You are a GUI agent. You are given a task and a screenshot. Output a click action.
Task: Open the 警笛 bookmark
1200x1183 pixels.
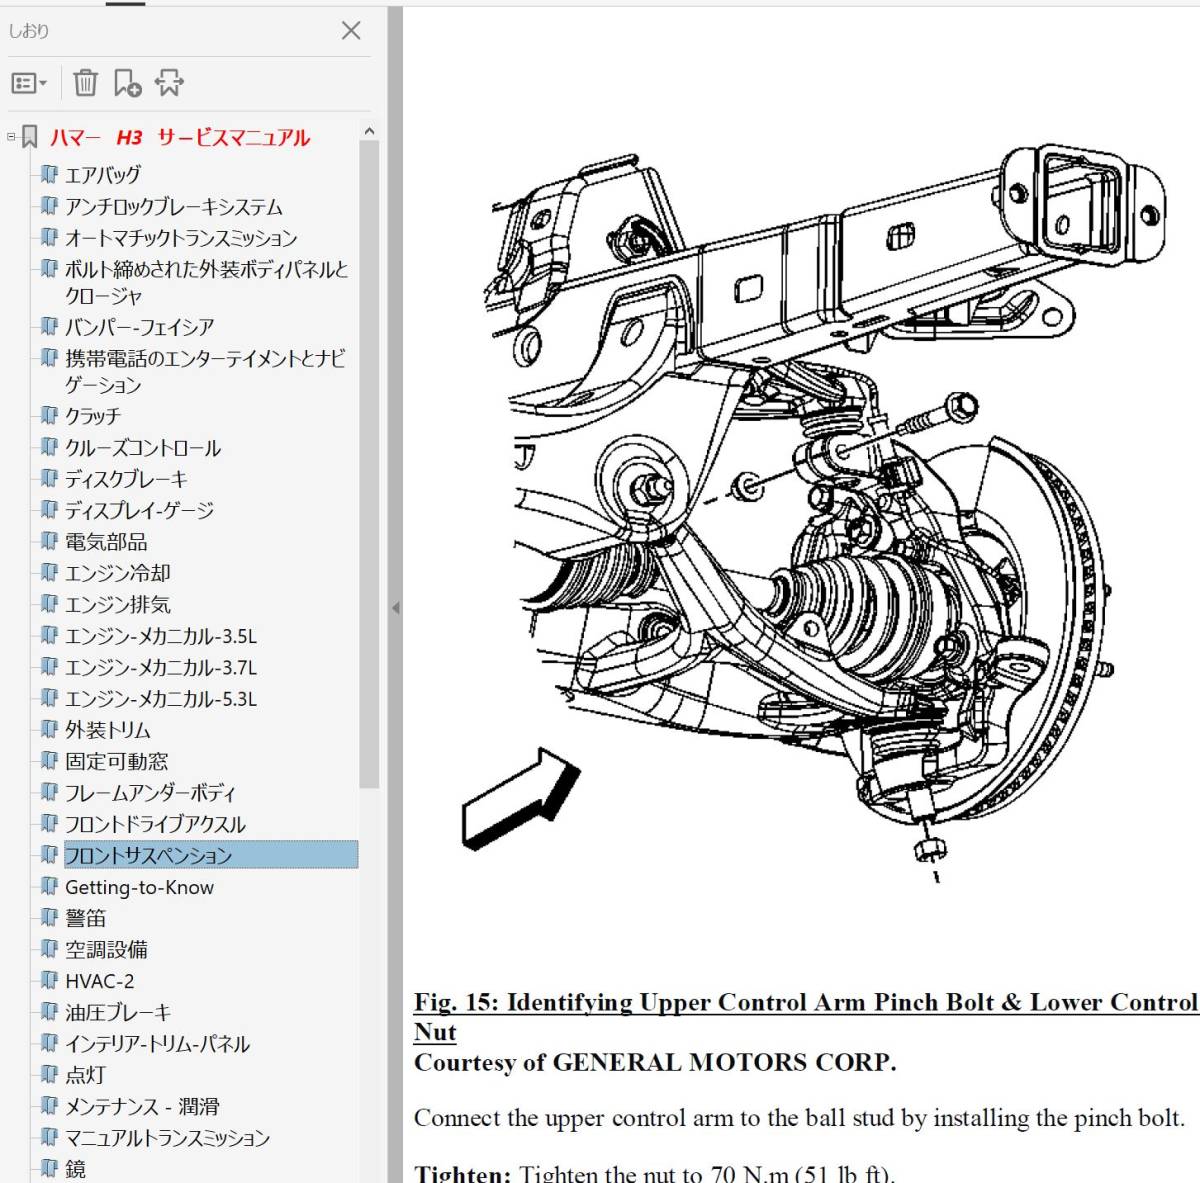[85, 918]
